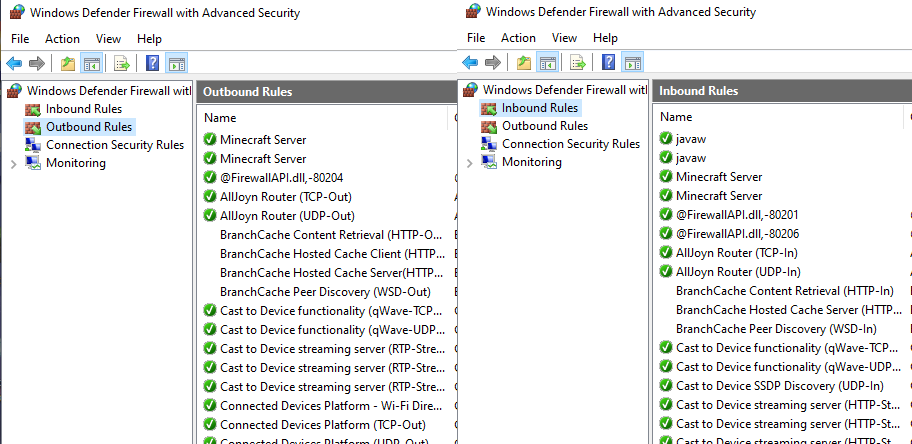Click green check icon beside Cast to Device SSDP Discovery
Screen dimensions: 912x444
point(666,385)
